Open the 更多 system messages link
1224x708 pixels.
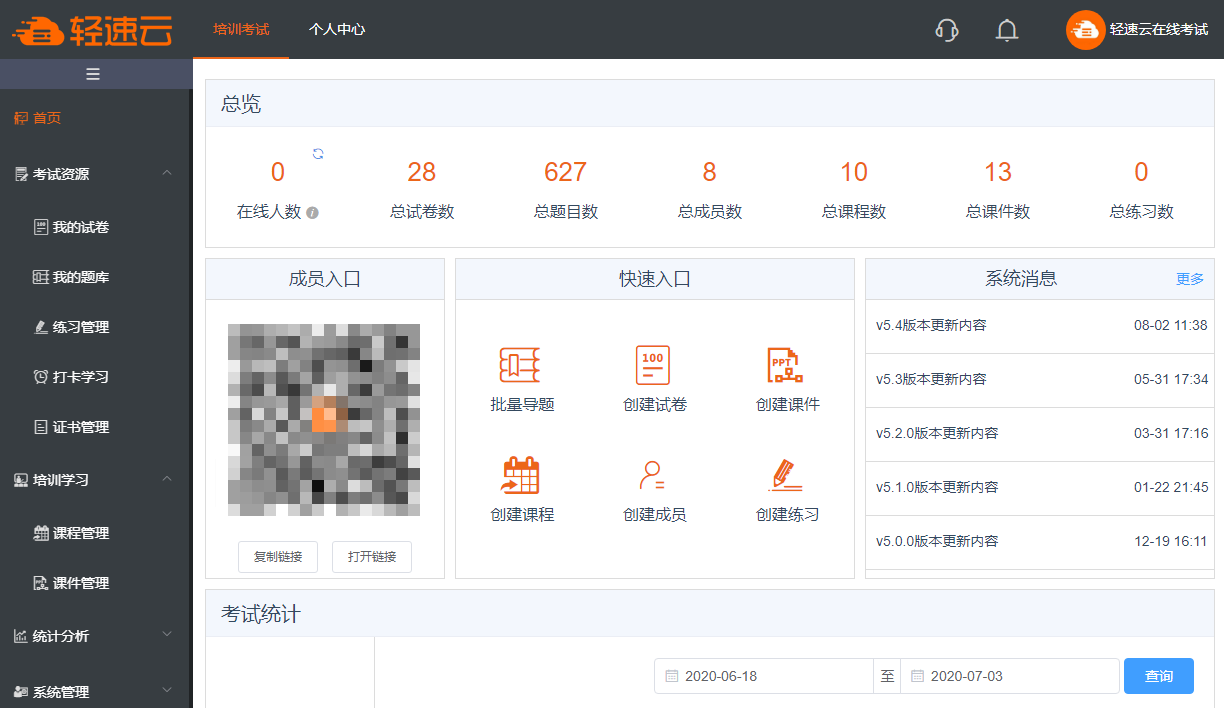pos(1190,279)
